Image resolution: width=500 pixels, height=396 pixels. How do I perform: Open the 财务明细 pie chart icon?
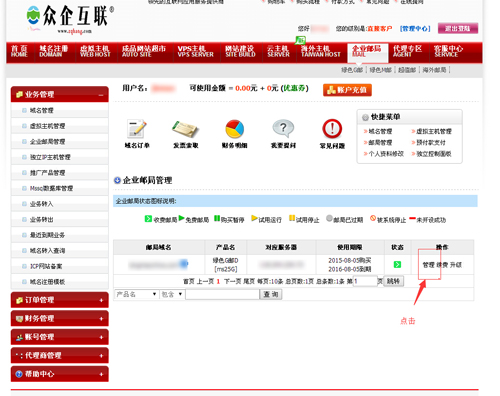[x=234, y=129]
